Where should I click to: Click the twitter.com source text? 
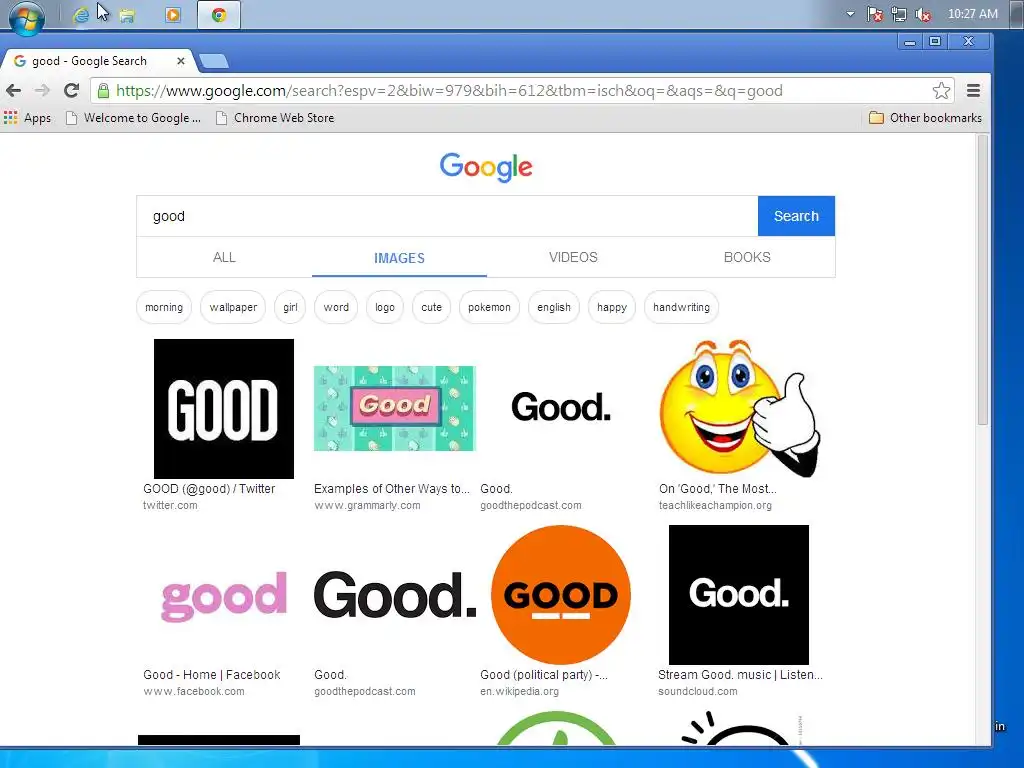pyautogui.click(x=170, y=505)
